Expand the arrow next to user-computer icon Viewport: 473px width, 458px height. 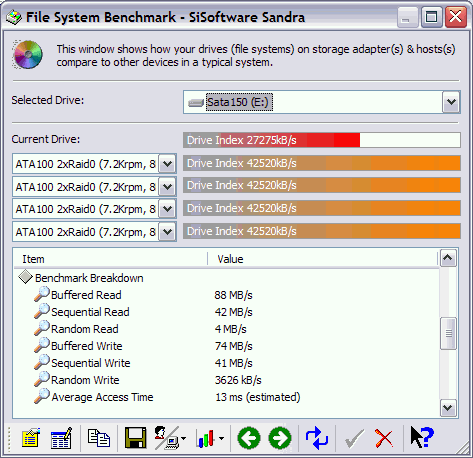coord(184,439)
